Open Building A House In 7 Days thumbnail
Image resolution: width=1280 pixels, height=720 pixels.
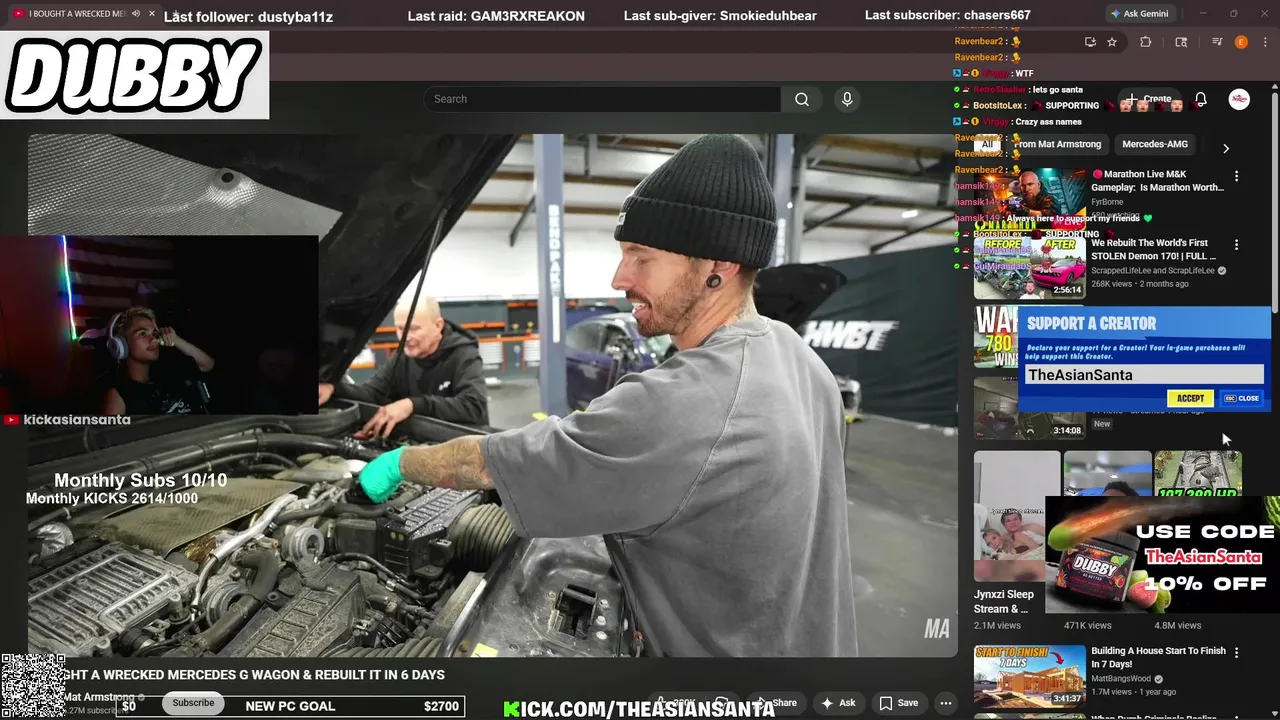(1030, 675)
